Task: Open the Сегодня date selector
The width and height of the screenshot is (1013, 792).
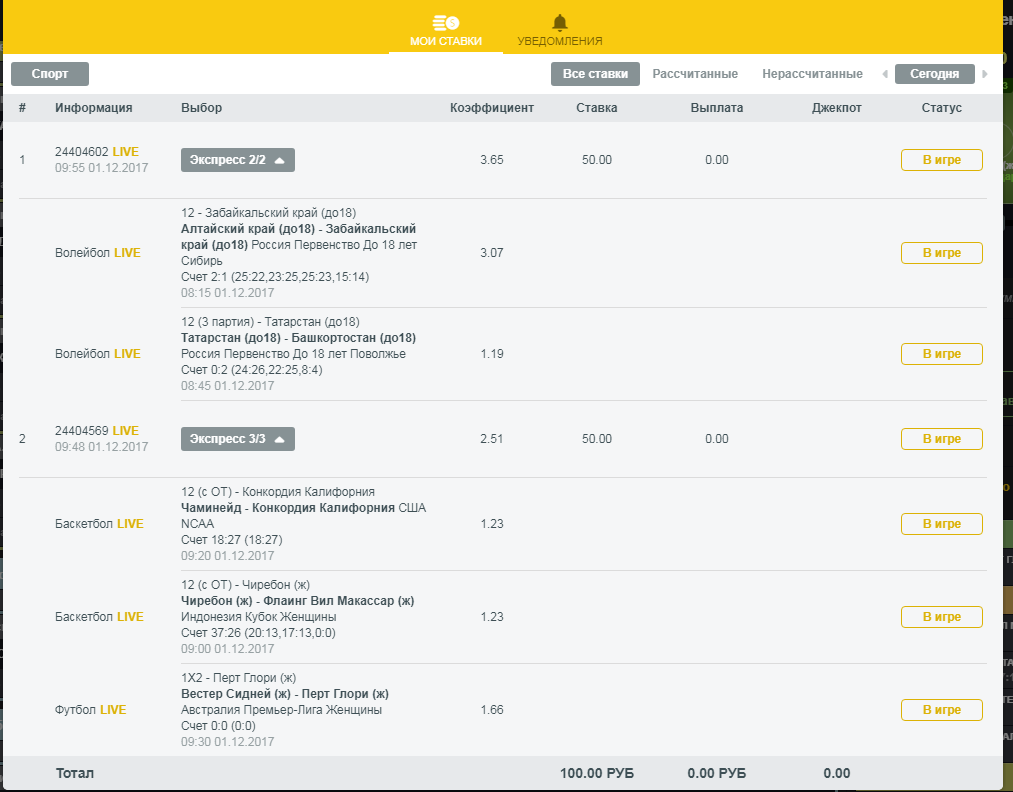Action: coord(934,74)
